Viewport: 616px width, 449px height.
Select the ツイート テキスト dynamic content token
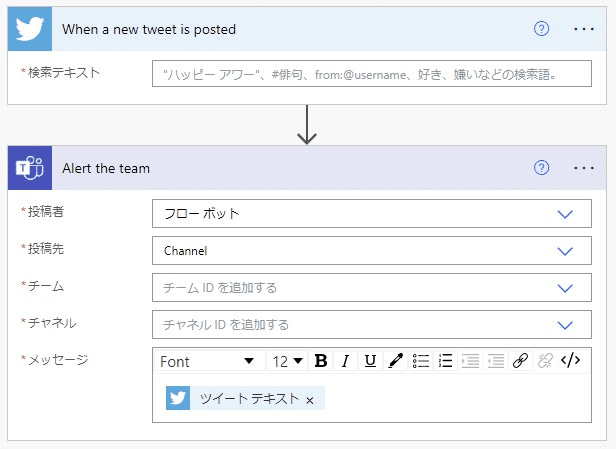coord(245,398)
